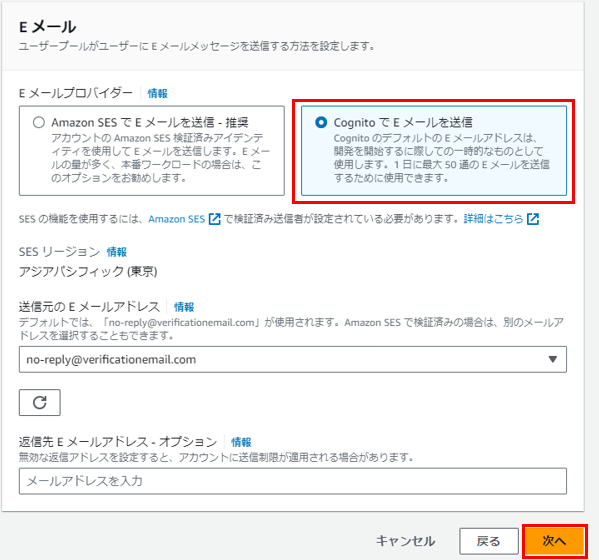Open the no-reply@verificationemail.com dropdown
Screen dimensions: 599x560
click(293, 359)
